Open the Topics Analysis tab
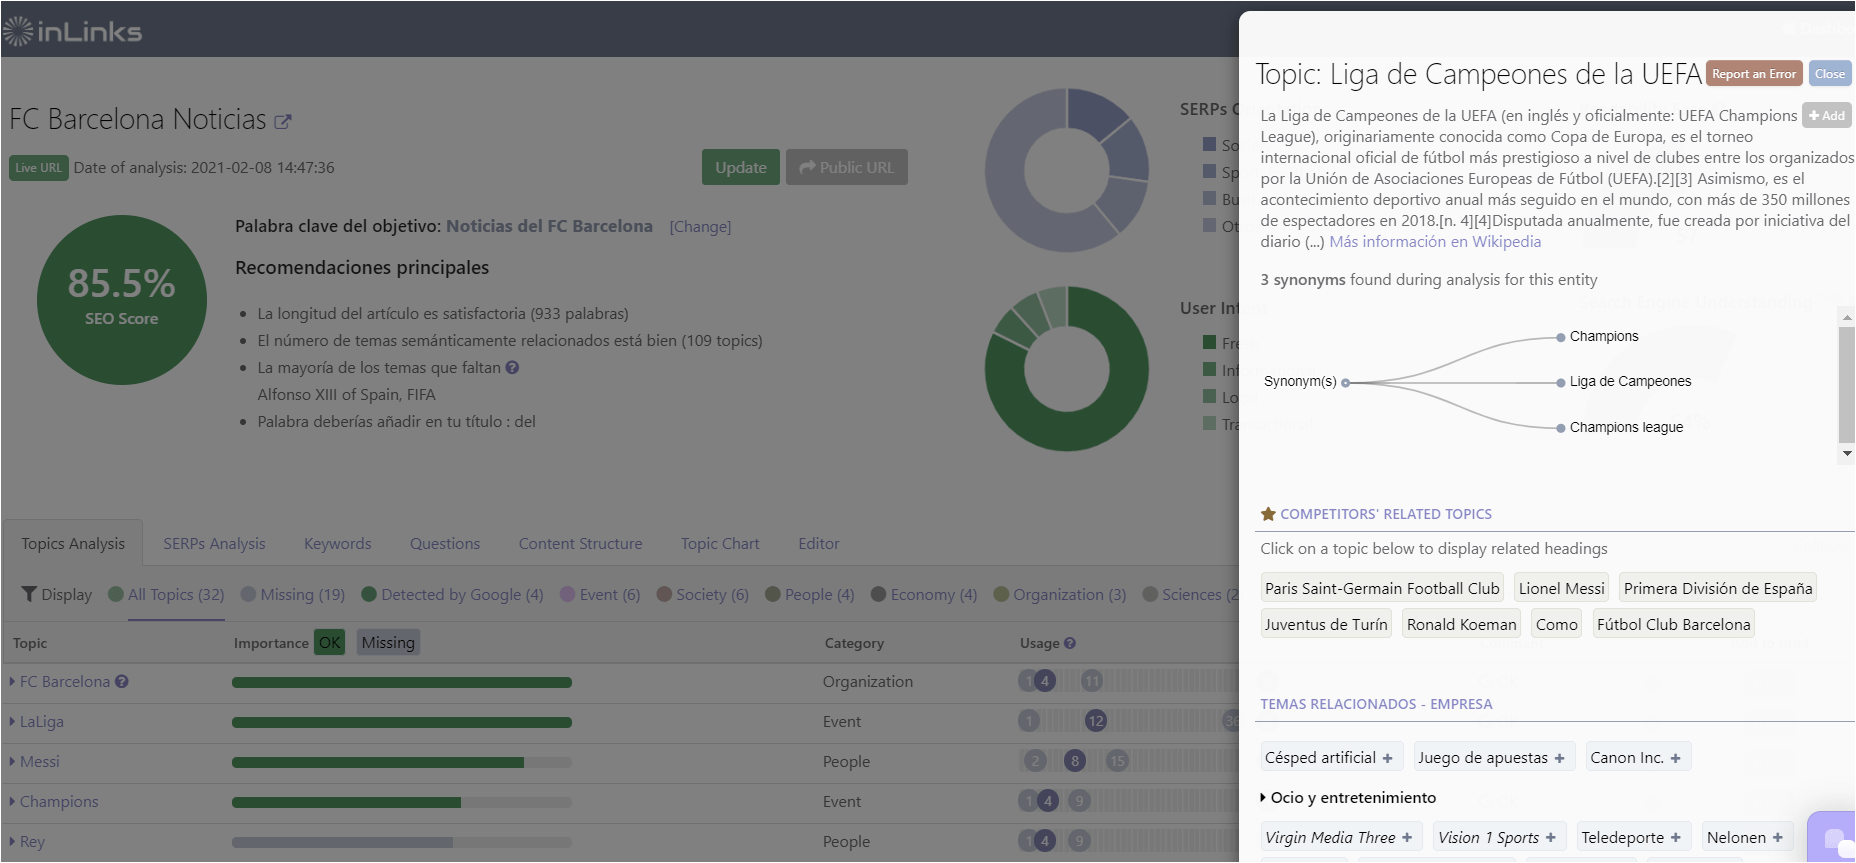 pos(73,543)
